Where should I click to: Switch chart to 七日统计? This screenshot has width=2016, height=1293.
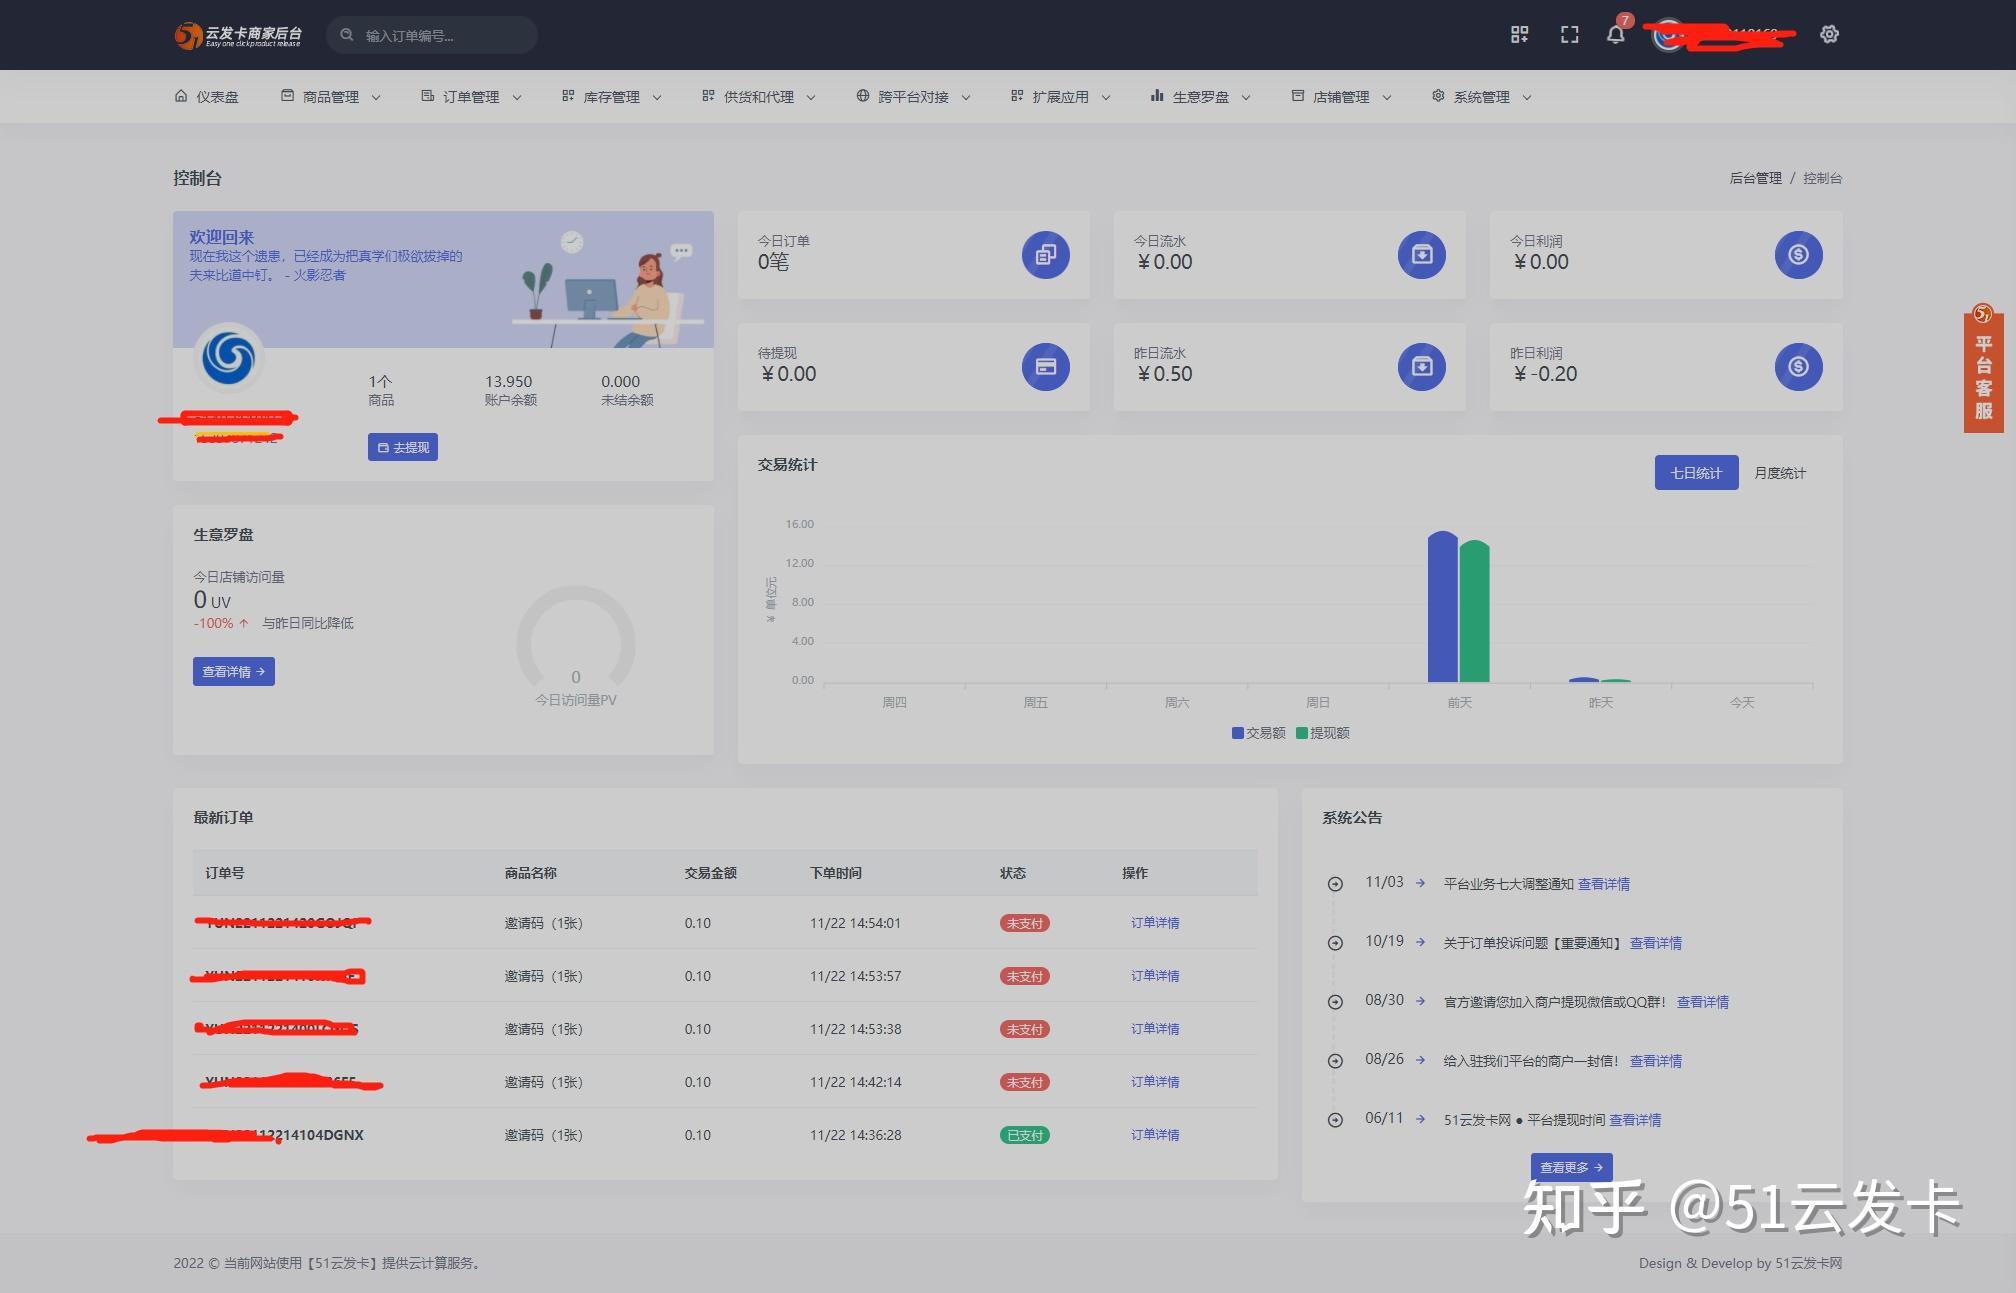[1696, 473]
